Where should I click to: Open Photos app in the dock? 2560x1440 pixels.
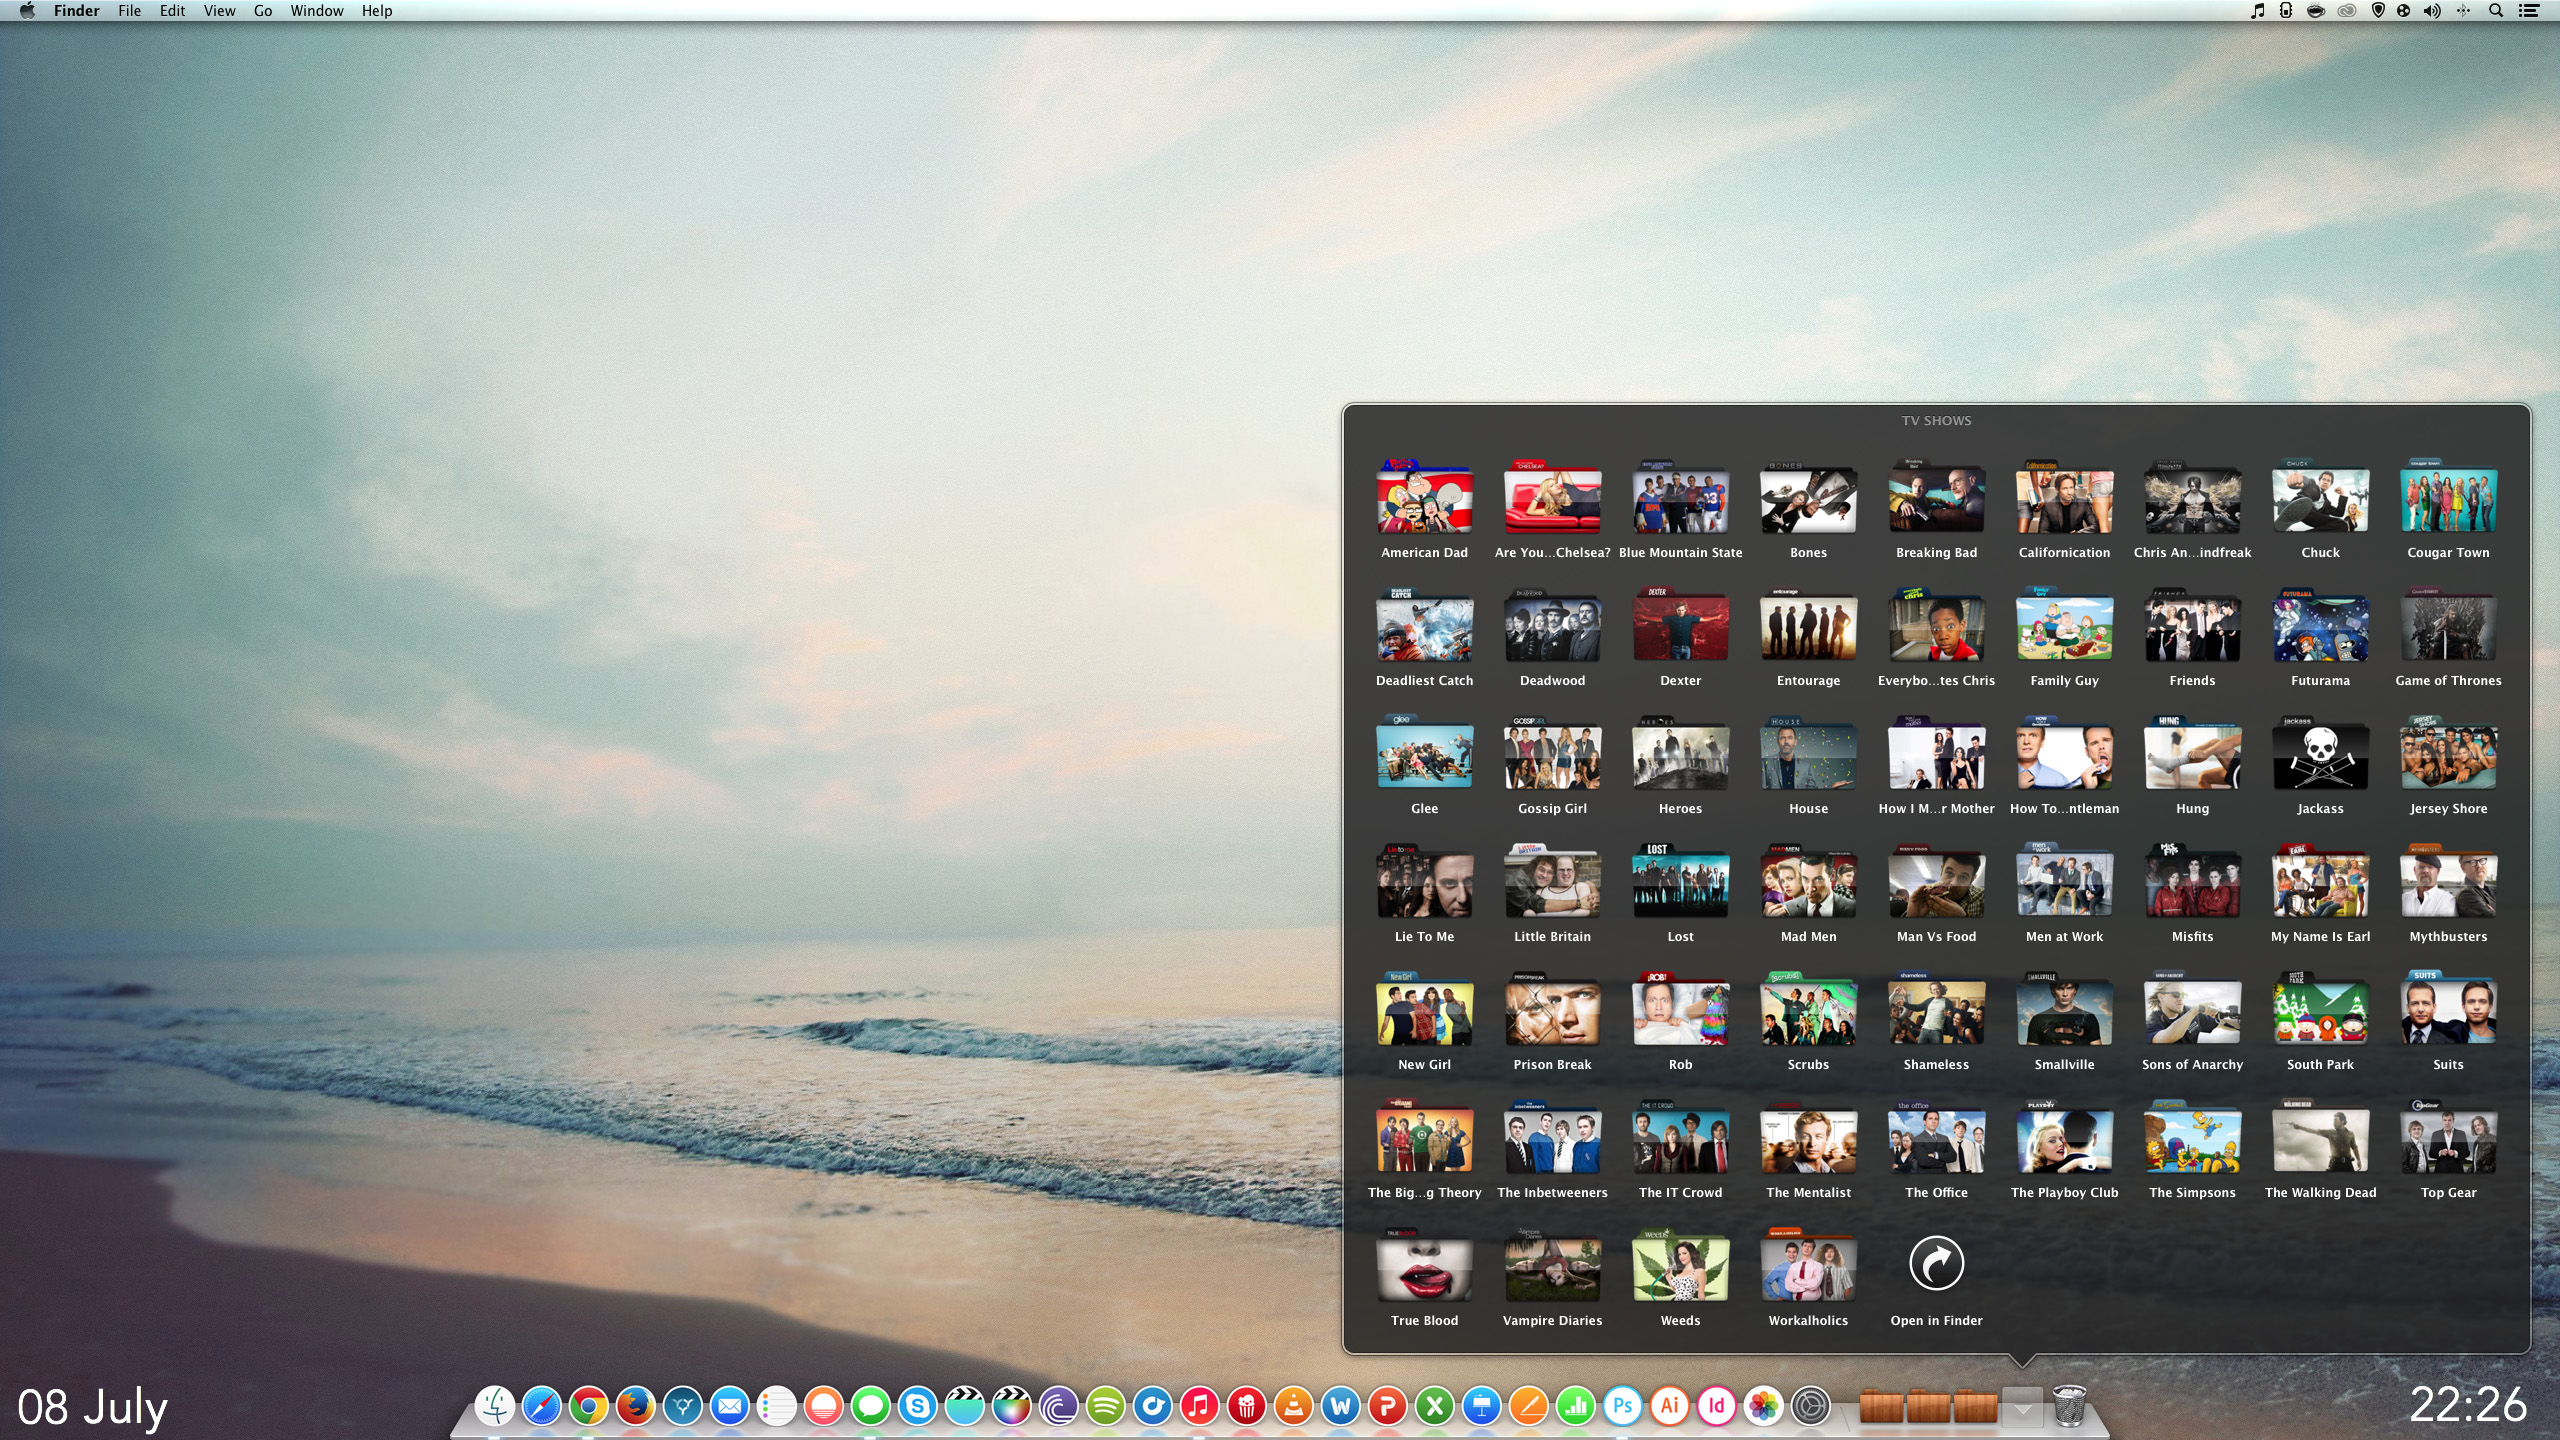[1764, 1406]
